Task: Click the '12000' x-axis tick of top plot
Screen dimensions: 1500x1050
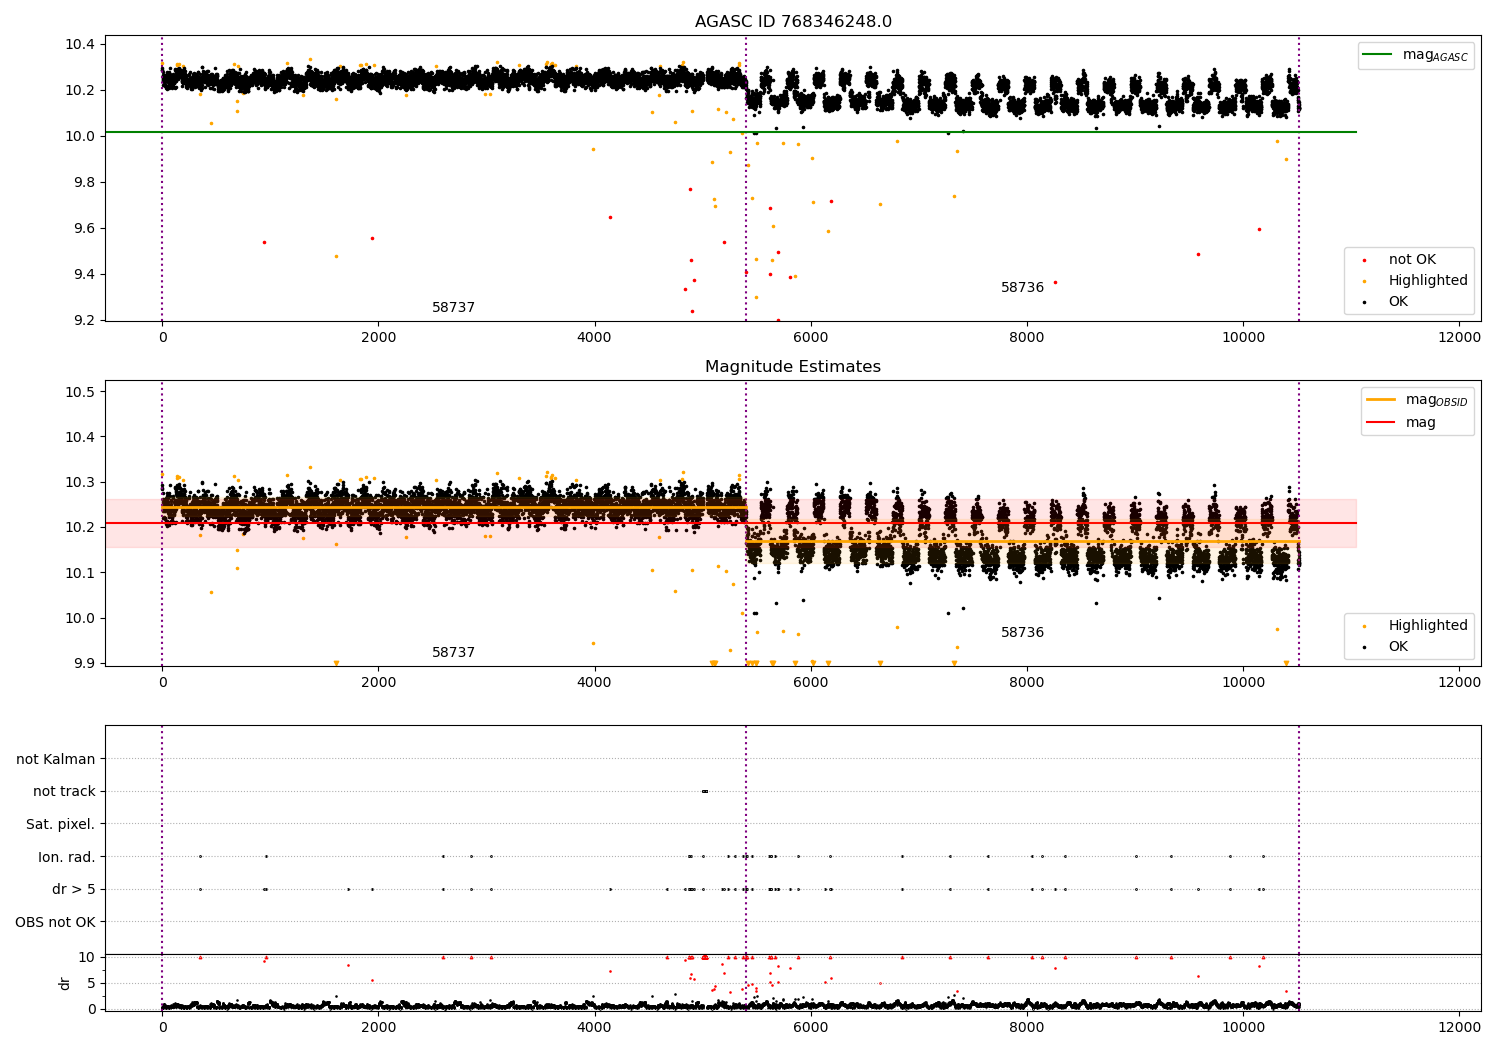Action: click(1459, 338)
